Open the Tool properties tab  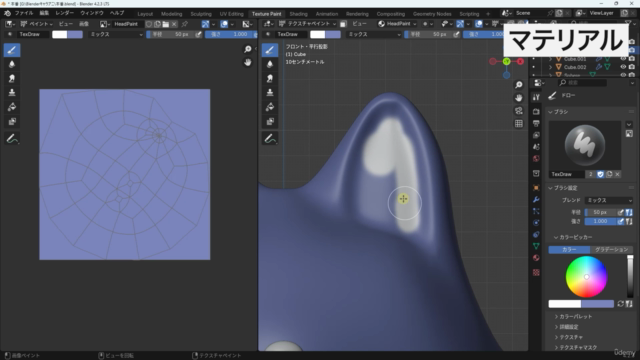coord(536,97)
